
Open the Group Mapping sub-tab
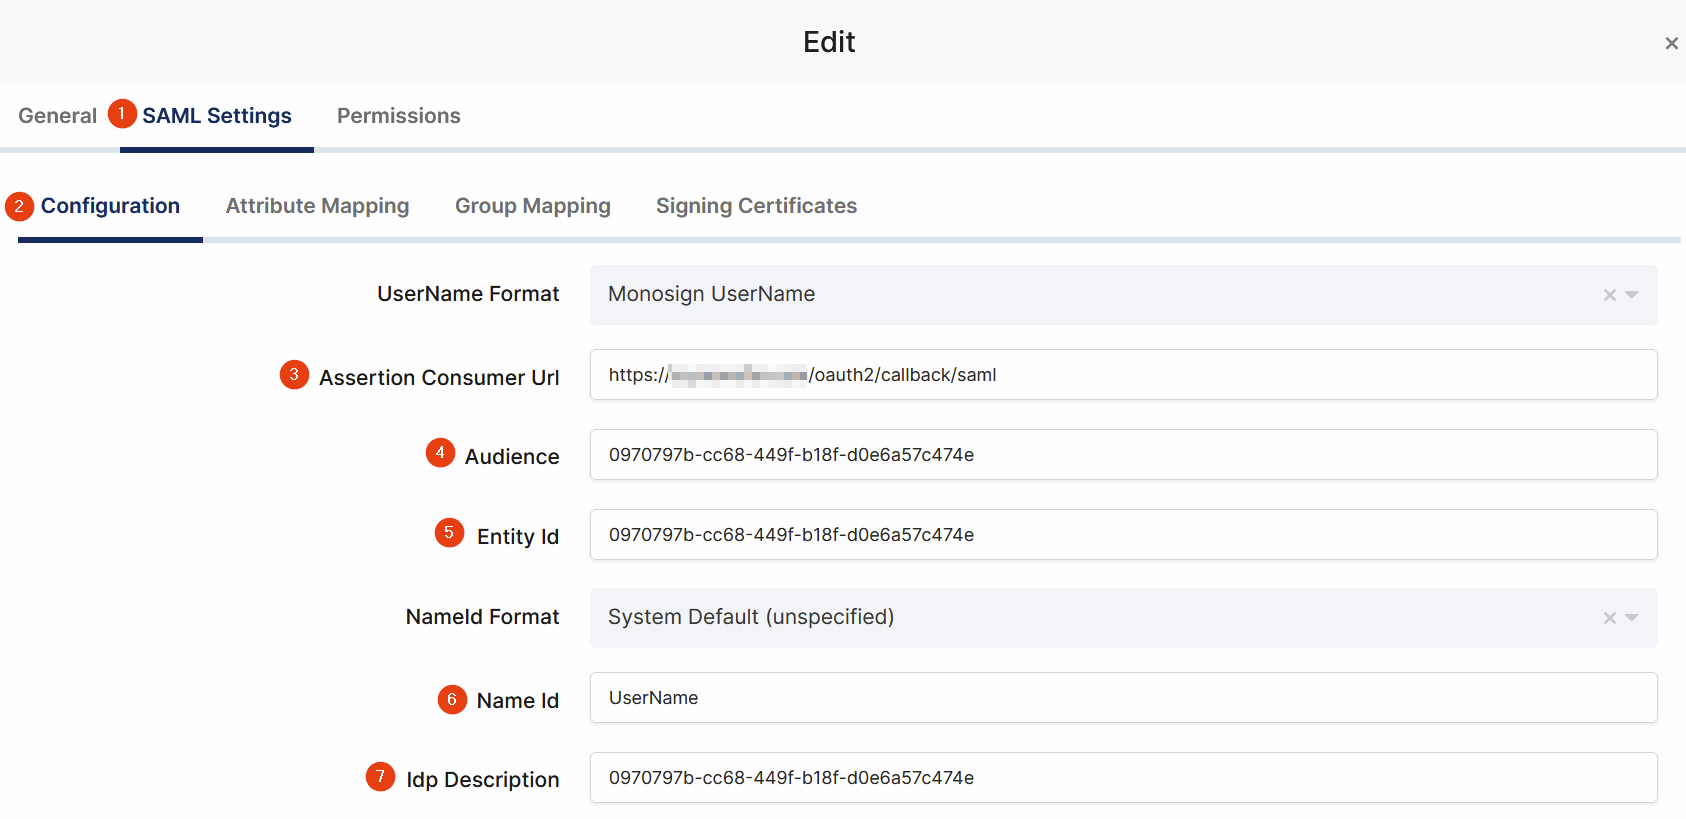point(532,206)
